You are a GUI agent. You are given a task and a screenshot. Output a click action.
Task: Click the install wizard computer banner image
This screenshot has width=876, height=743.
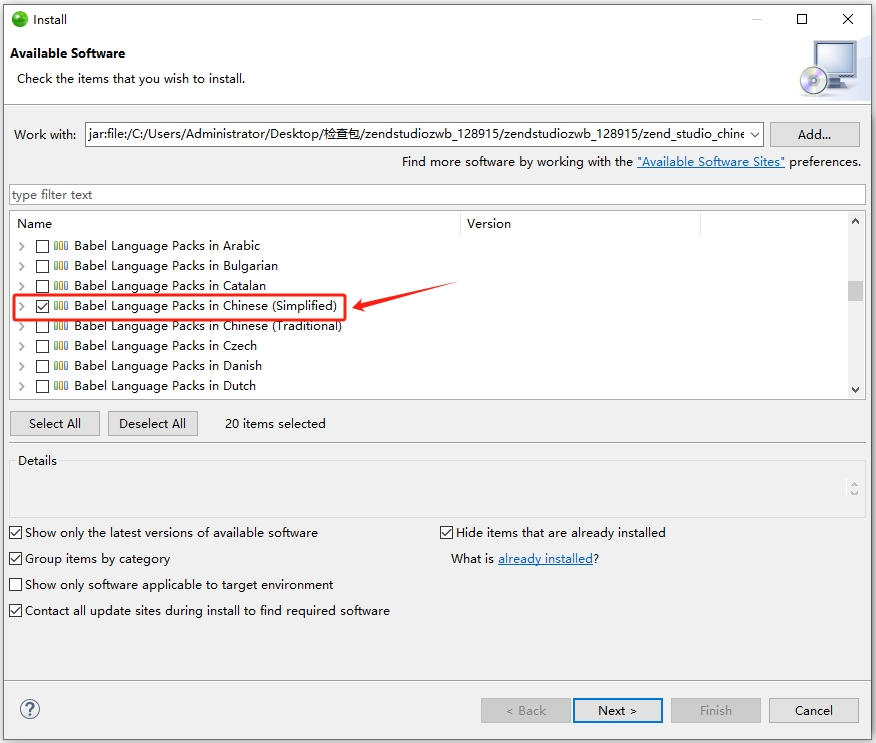pyautogui.click(x=828, y=68)
